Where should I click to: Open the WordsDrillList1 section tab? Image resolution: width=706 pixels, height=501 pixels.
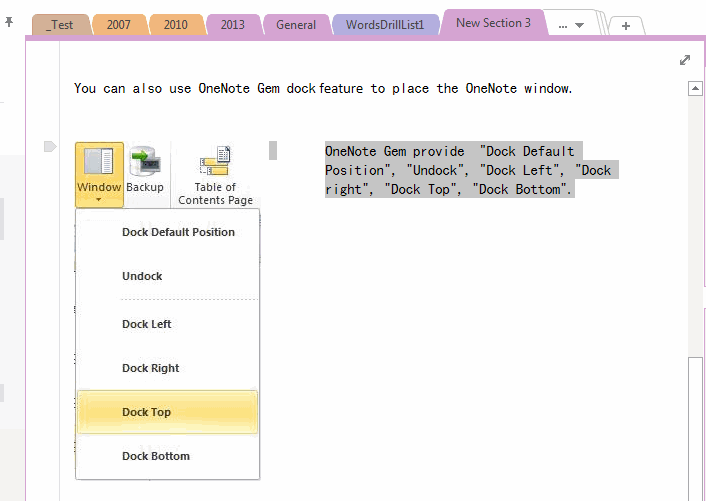(385, 25)
